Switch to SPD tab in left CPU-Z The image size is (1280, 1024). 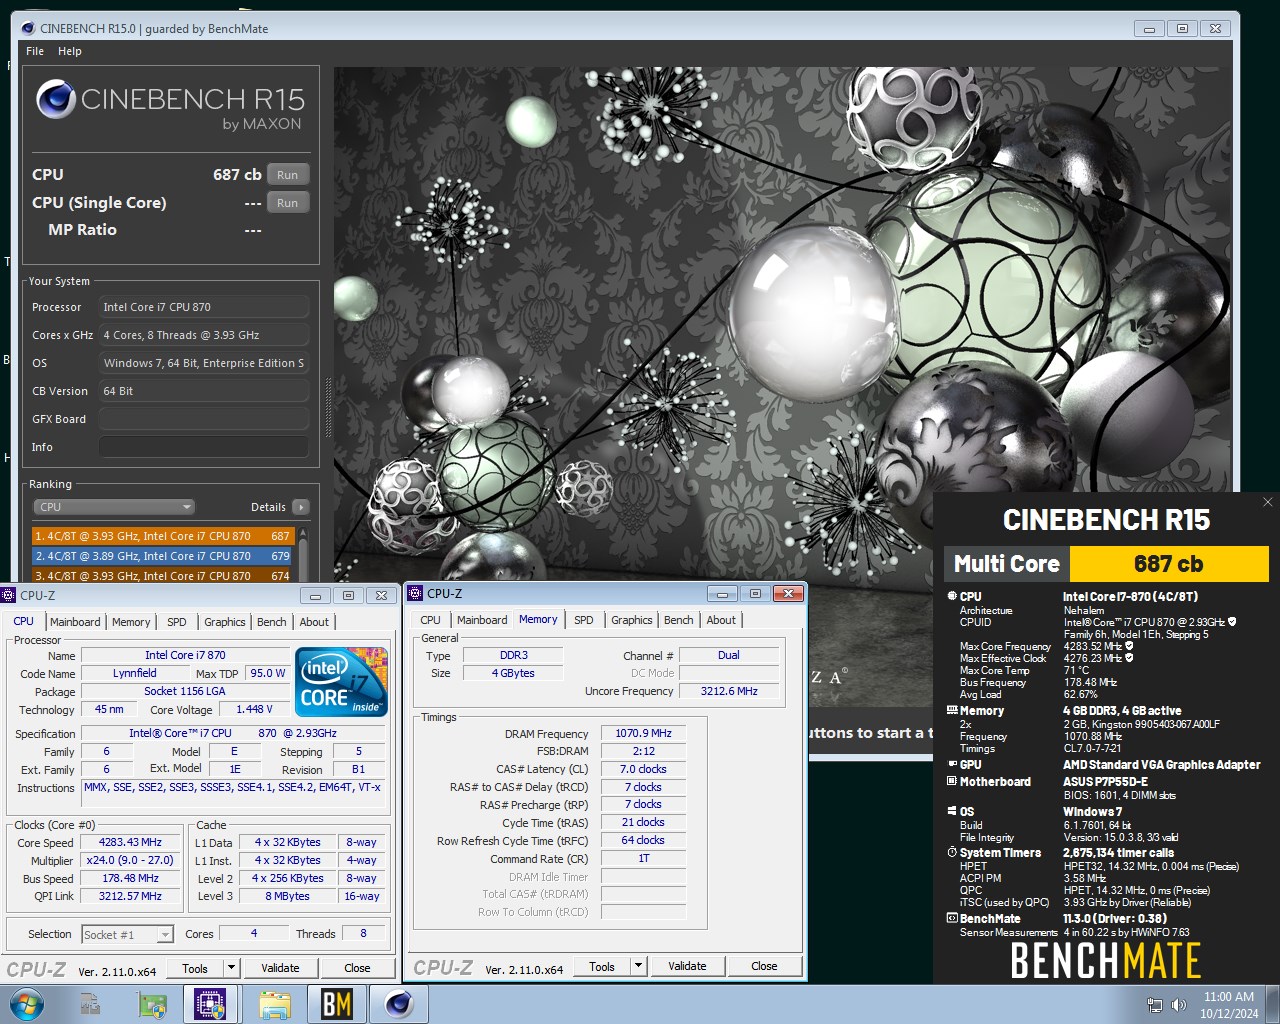[176, 622]
